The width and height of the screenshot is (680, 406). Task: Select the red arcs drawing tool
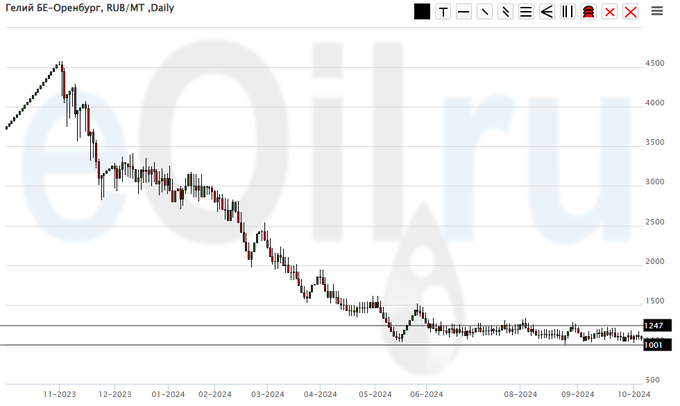coord(589,12)
